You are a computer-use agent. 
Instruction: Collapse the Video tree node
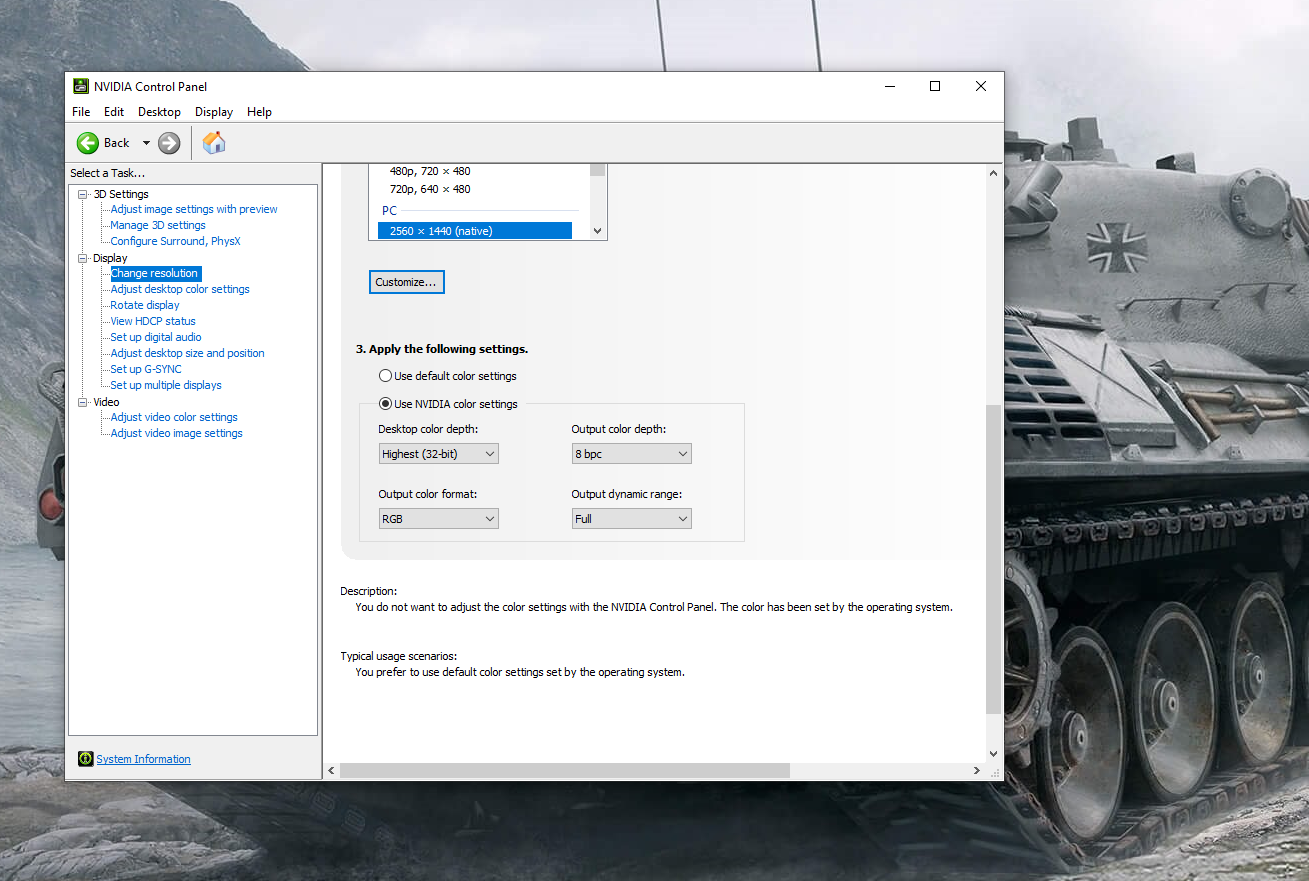tap(83, 402)
